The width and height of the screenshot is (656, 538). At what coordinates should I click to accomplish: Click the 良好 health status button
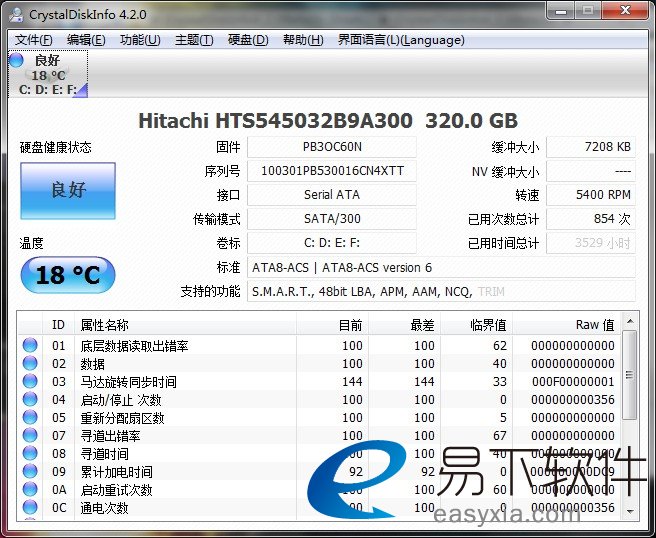pyautogui.click(x=67, y=190)
